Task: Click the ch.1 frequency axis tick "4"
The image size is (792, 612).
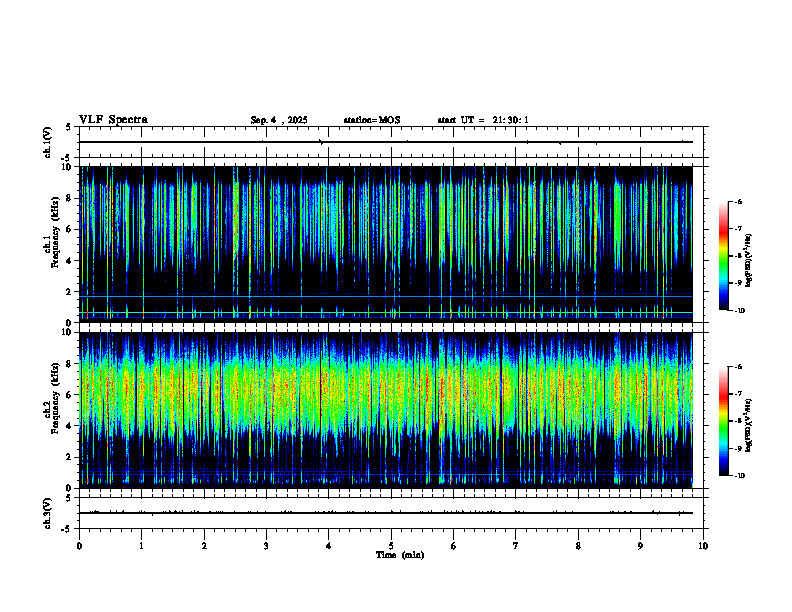Action: pyautogui.click(x=71, y=261)
